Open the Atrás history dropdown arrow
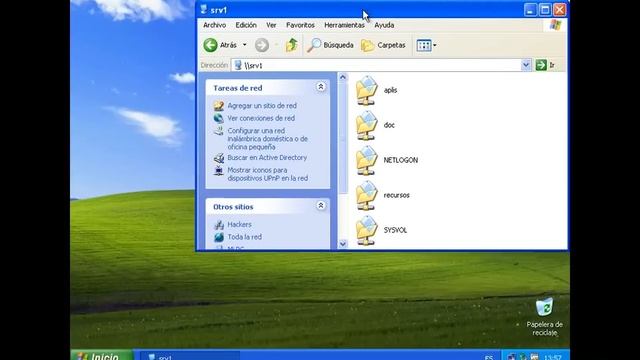640x360 pixels. (244, 45)
